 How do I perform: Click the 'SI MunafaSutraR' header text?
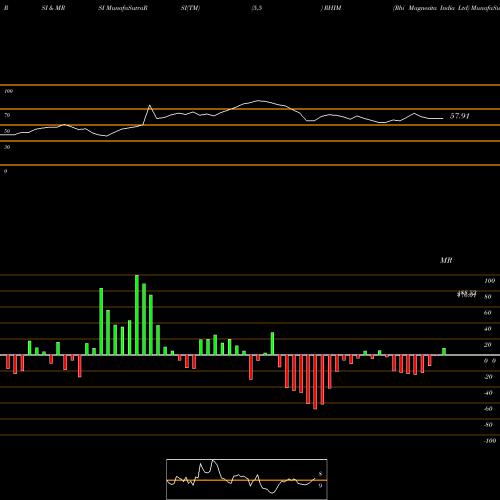[x=123, y=8]
